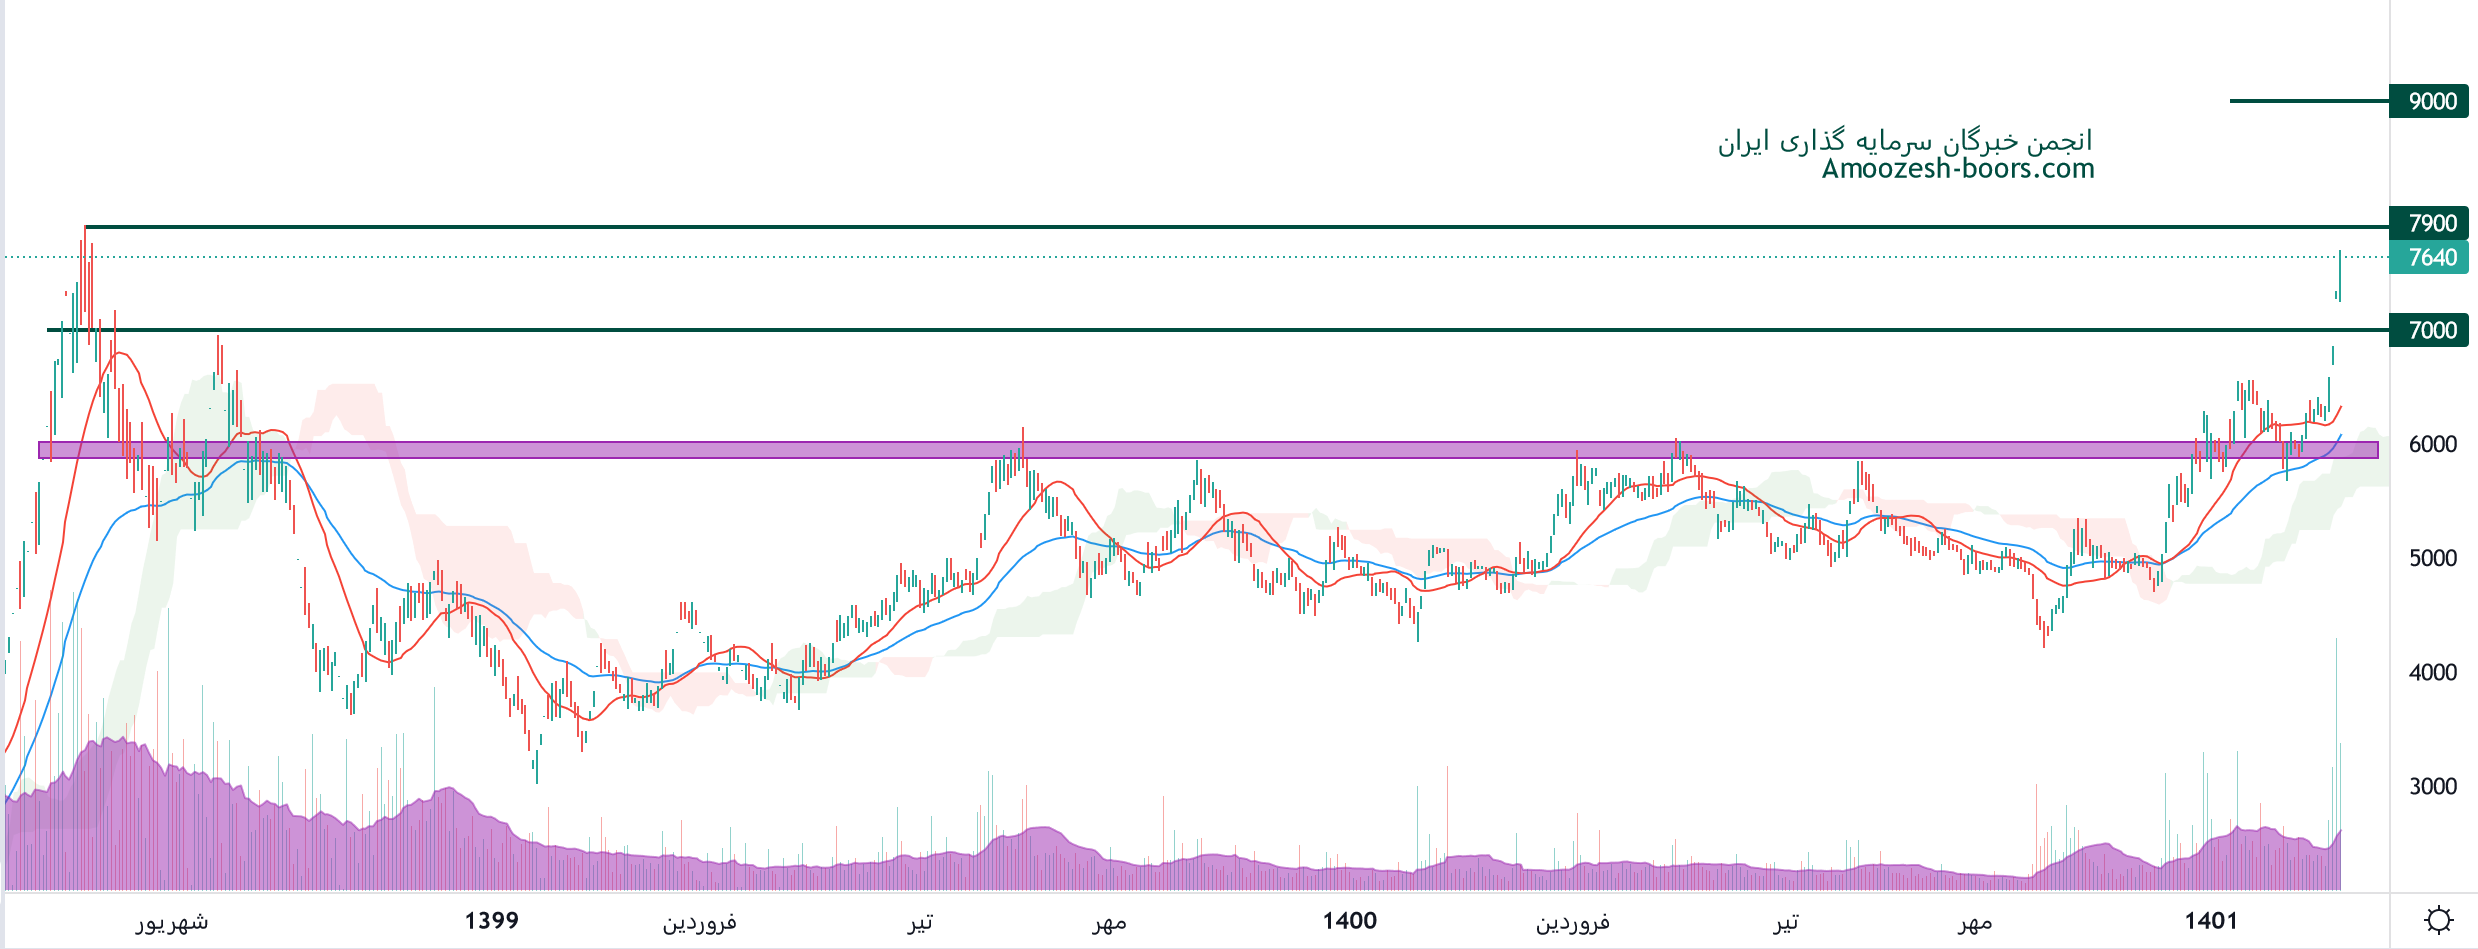
Task: Open chart settings with the gear icon
Action: pyautogui.click(x=2438, y=920)
